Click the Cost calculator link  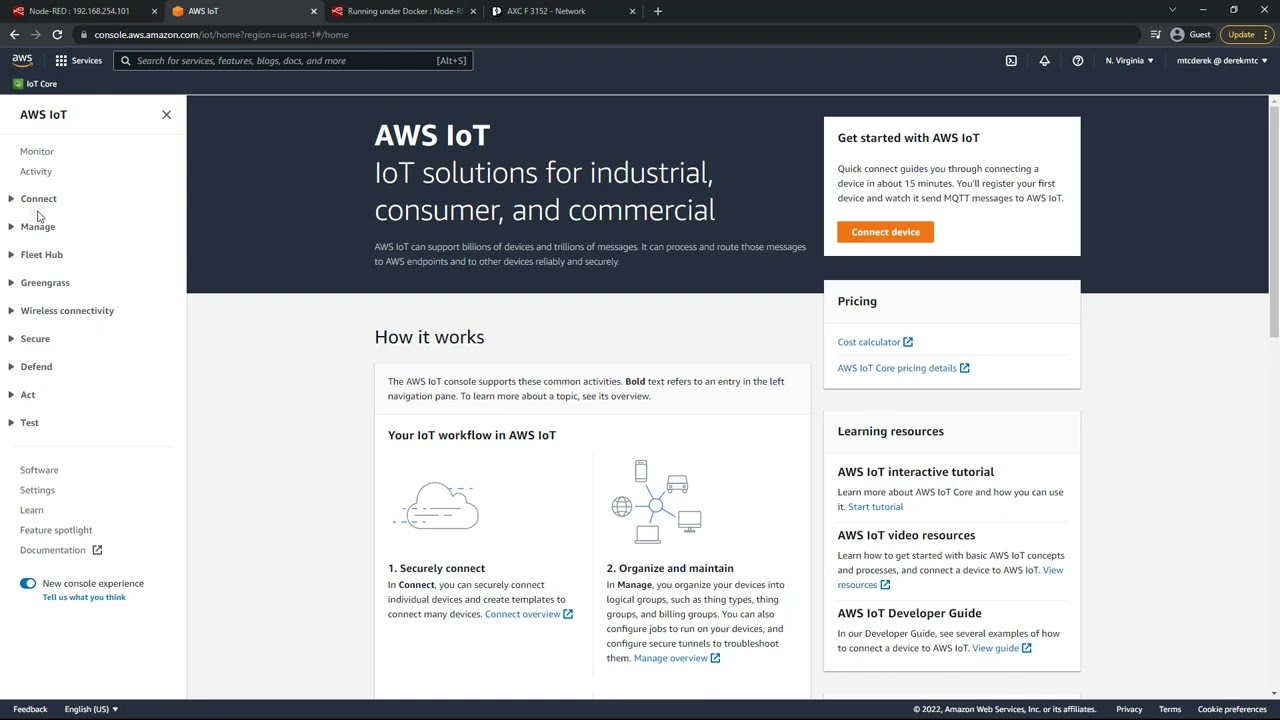875,342
